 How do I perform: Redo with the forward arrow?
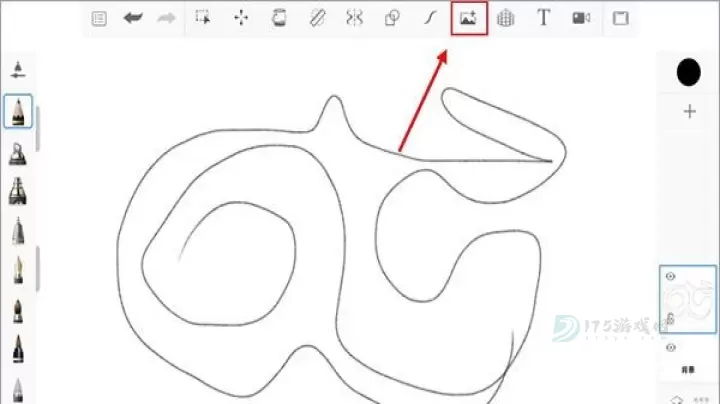tap(166, 18)
